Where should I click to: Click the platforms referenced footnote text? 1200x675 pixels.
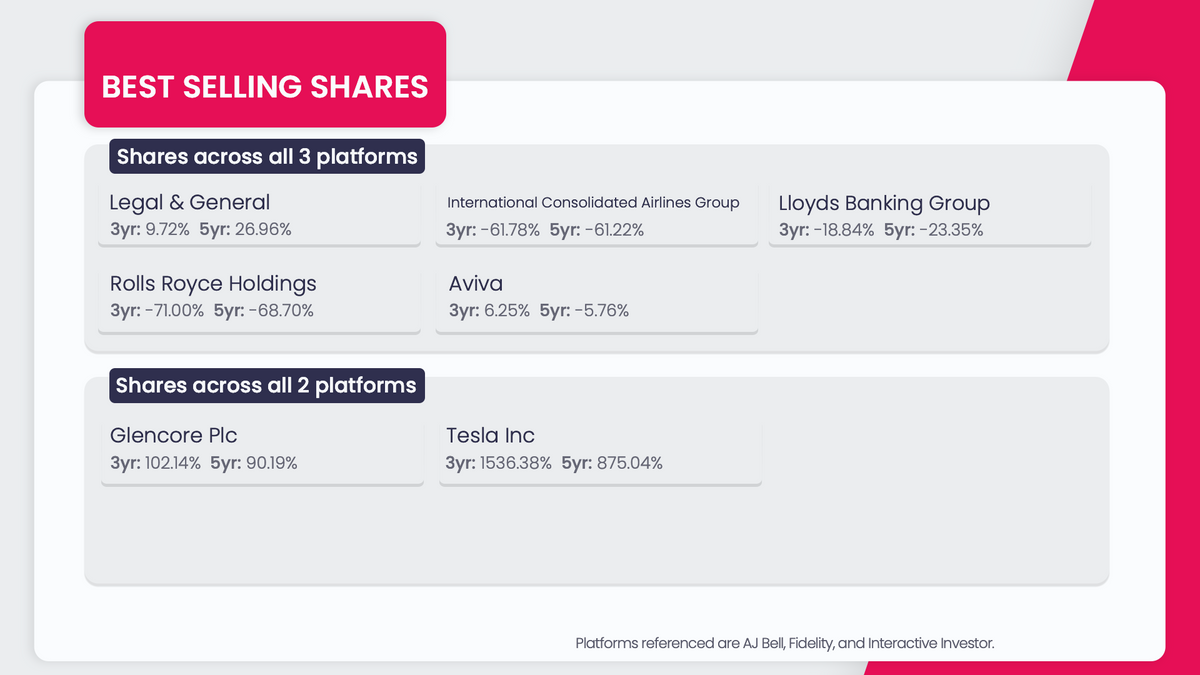785,643
